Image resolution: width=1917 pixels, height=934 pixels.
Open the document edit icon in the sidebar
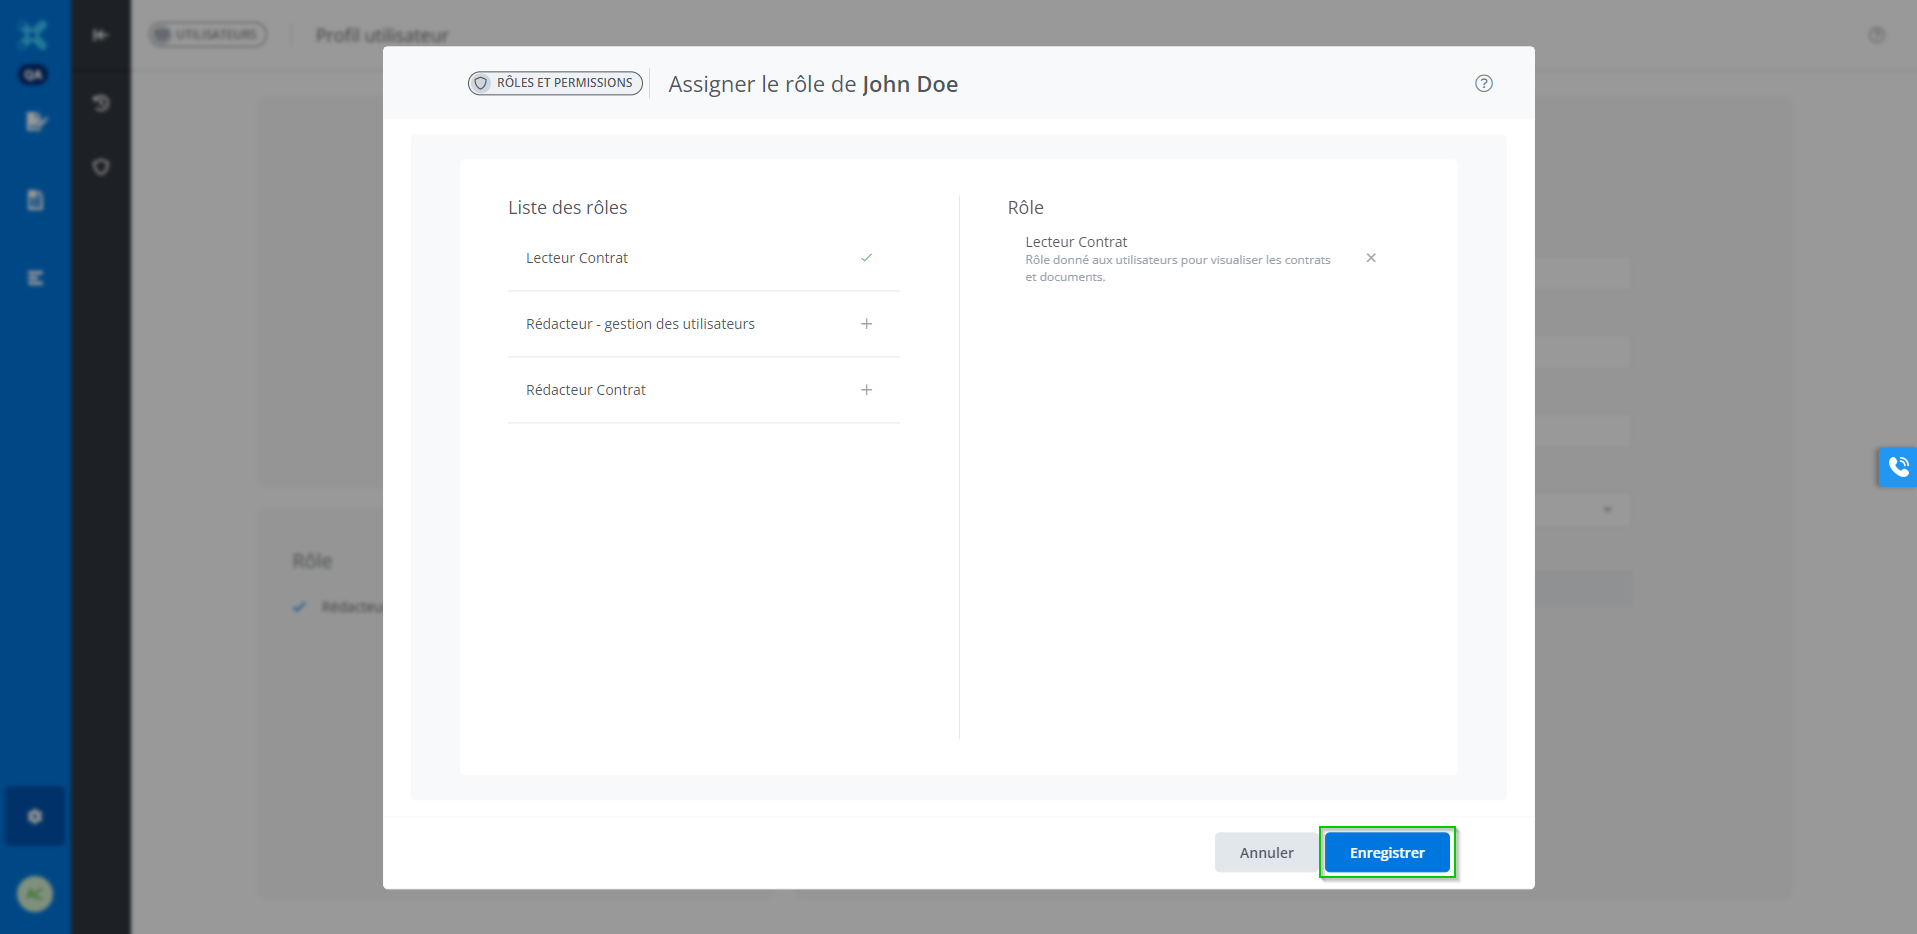coord(36,122)
